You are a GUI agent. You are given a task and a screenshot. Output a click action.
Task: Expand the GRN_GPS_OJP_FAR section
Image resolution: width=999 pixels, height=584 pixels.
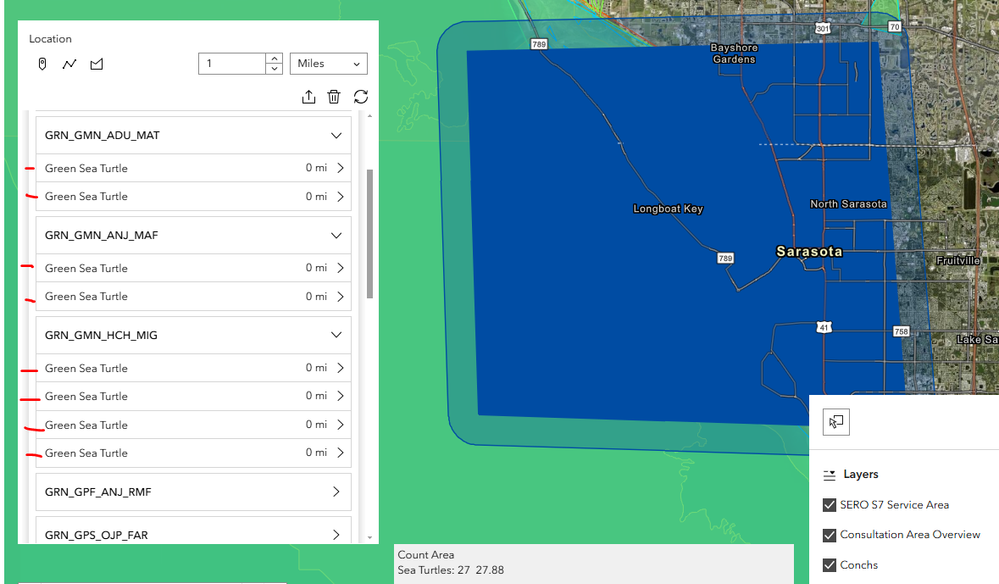point(336,533)
